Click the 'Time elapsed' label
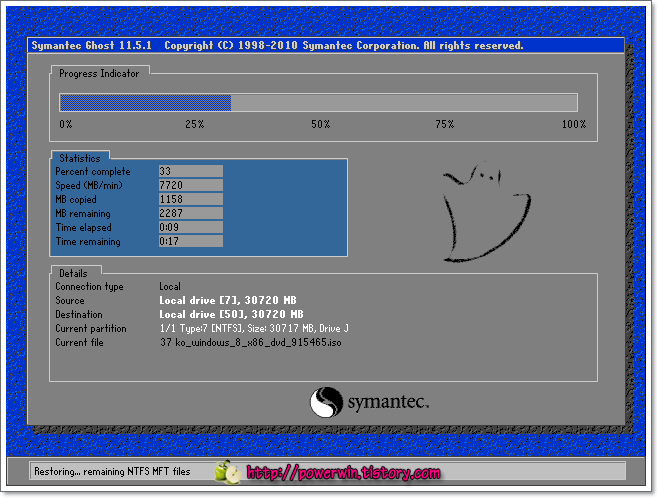The height and width of the screenshot is (498, 658). tap(84, 227)
